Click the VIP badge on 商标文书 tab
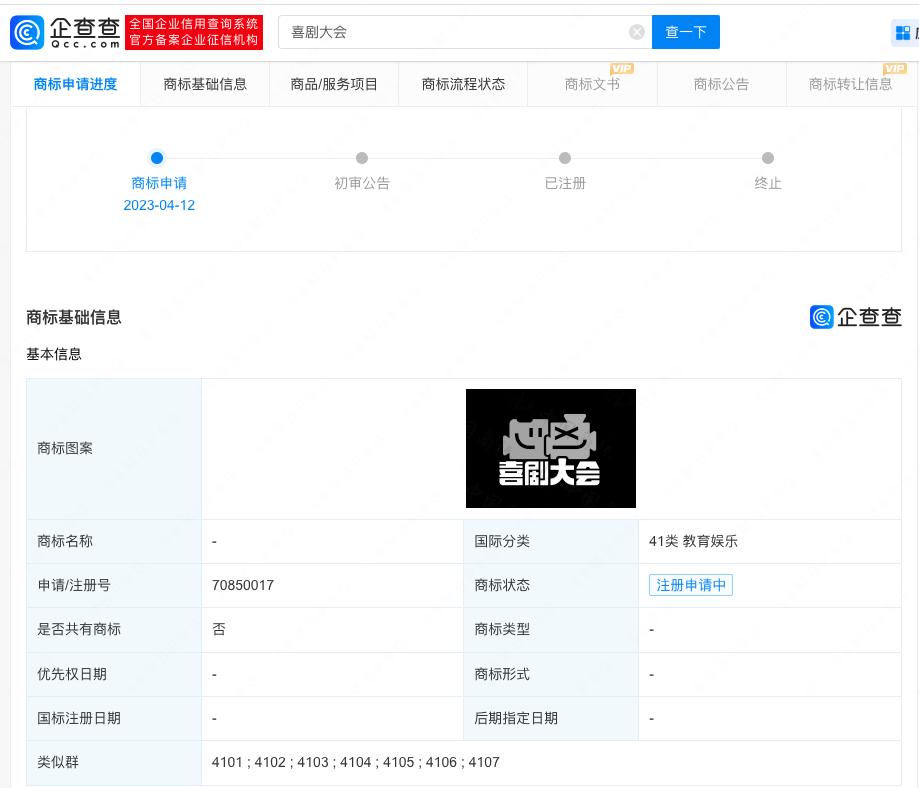The image size is (919, 788). [622, 68]
